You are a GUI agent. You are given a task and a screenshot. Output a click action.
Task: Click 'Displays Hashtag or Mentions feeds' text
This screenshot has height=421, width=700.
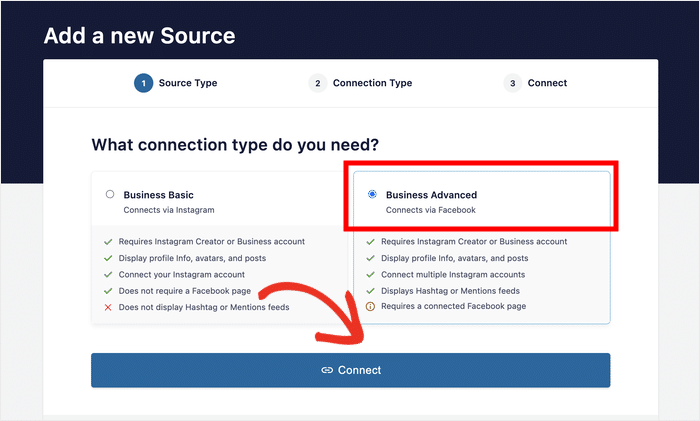(450, 291)
